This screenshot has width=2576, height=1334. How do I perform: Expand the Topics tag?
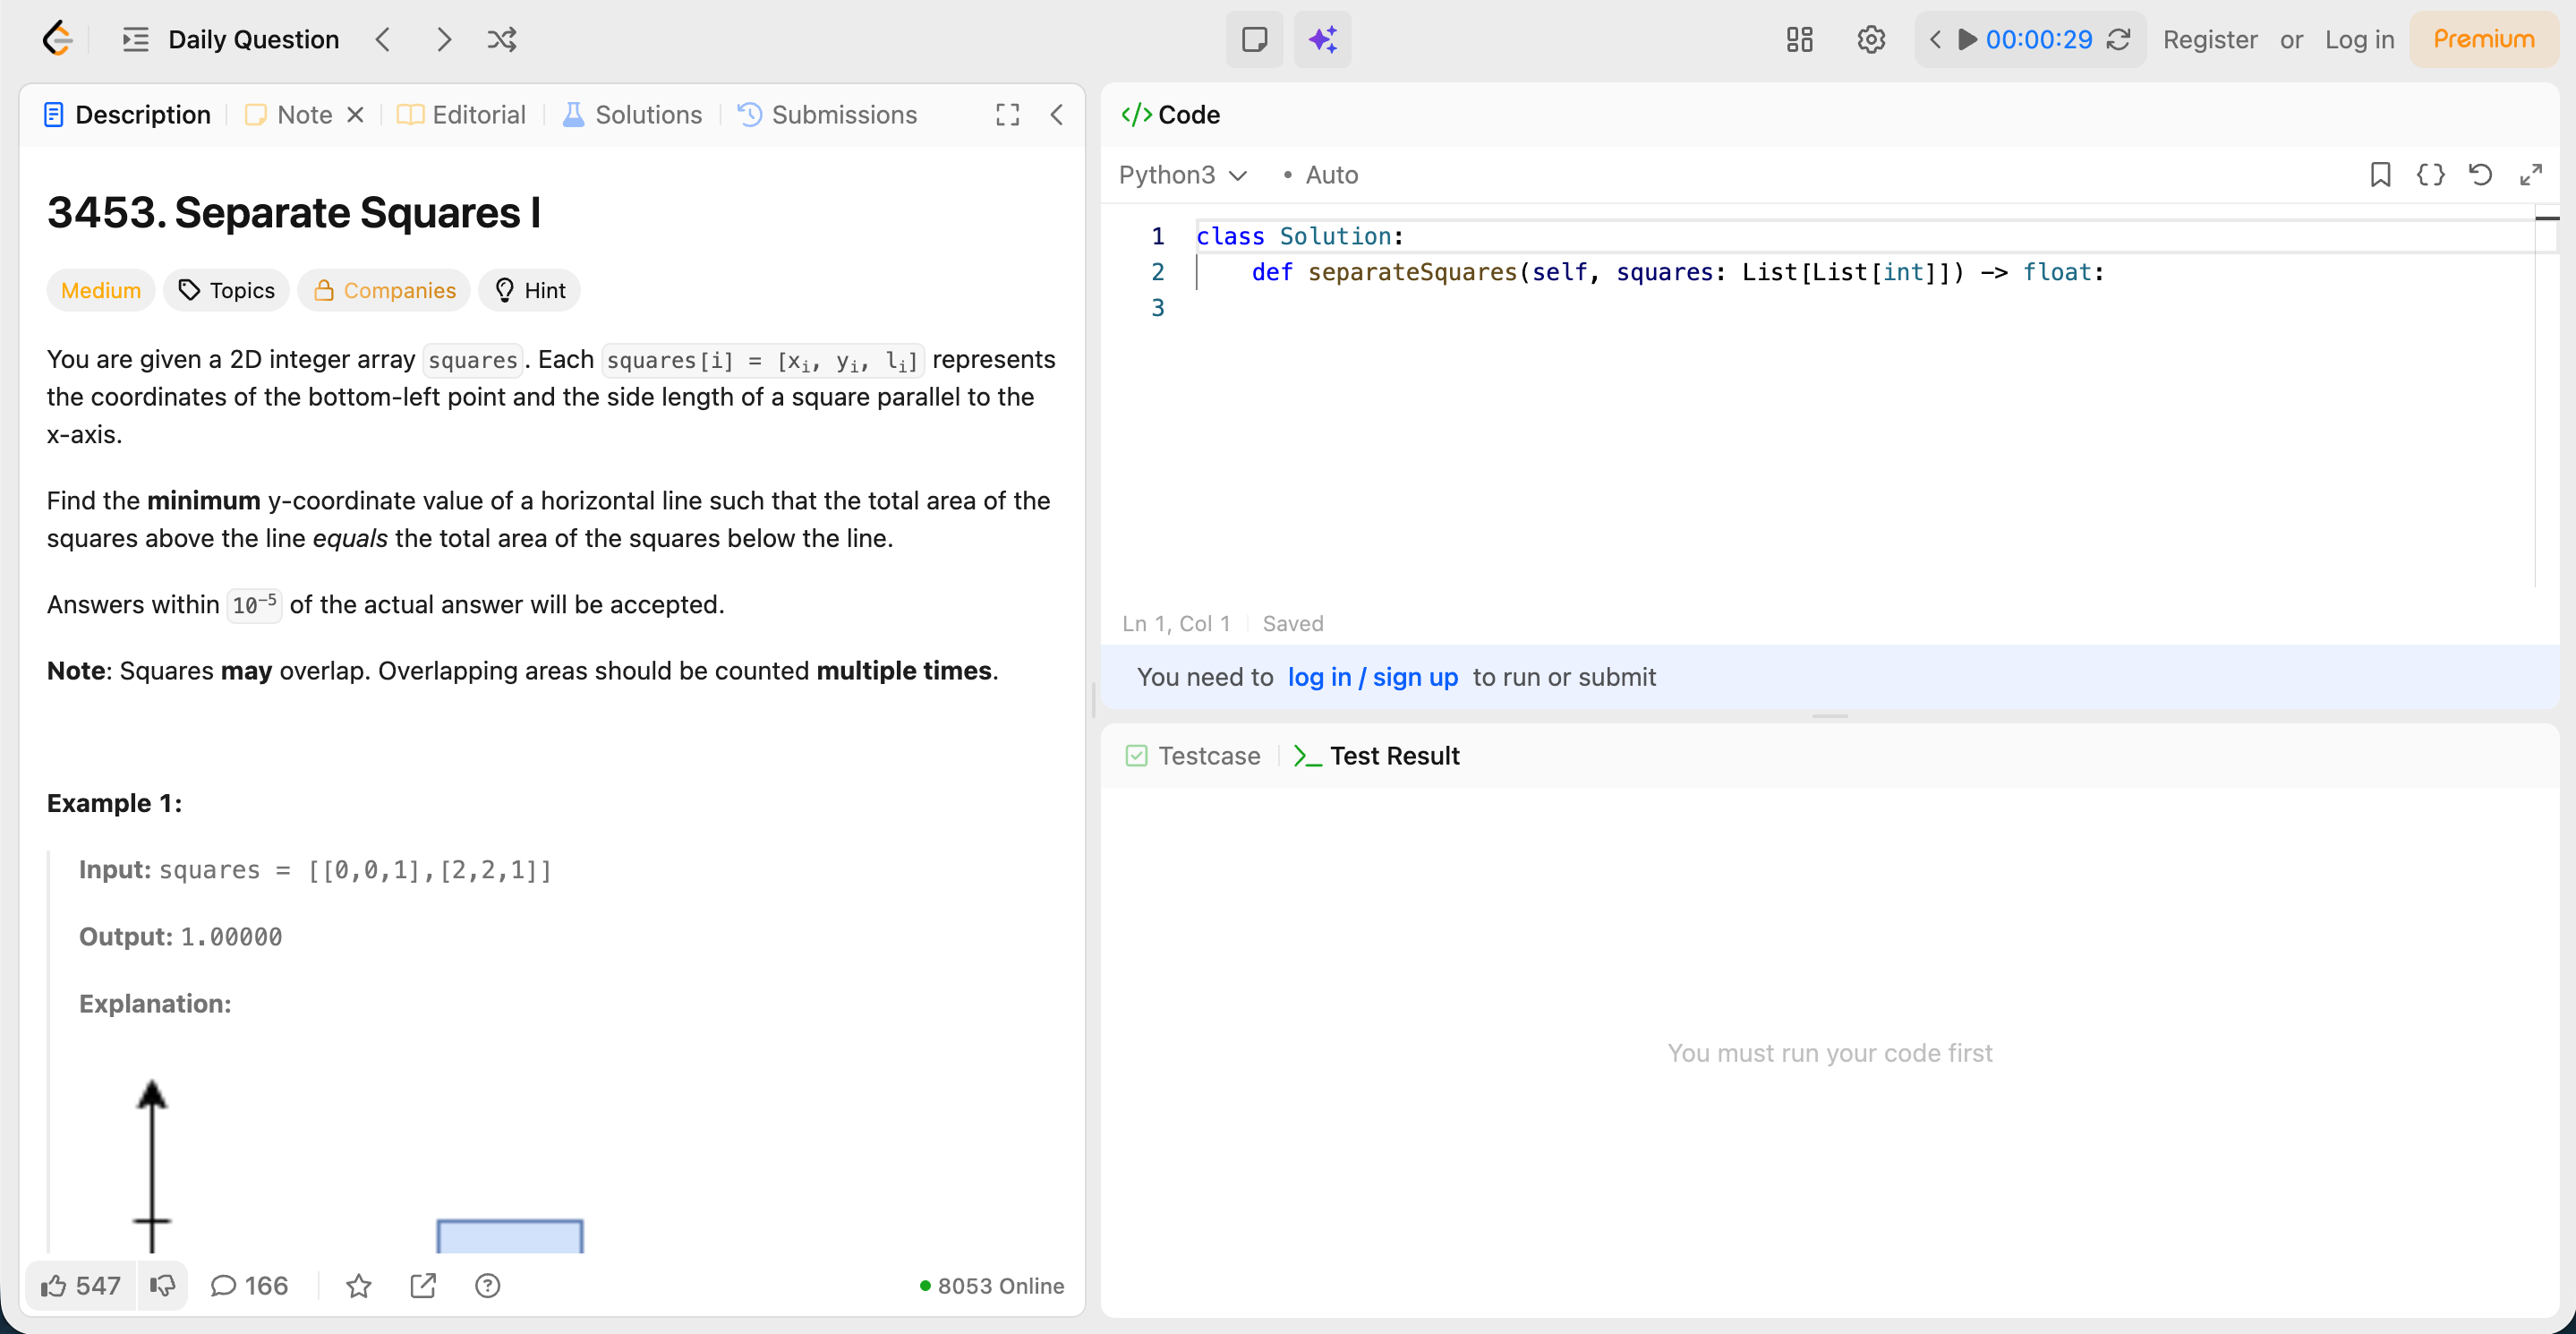click(x=227, y=290)
